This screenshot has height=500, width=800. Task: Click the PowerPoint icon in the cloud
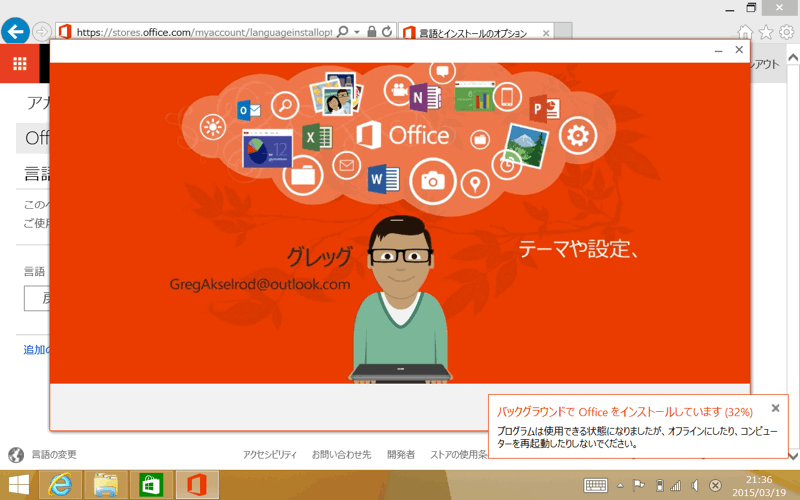[x=544, y=108]
